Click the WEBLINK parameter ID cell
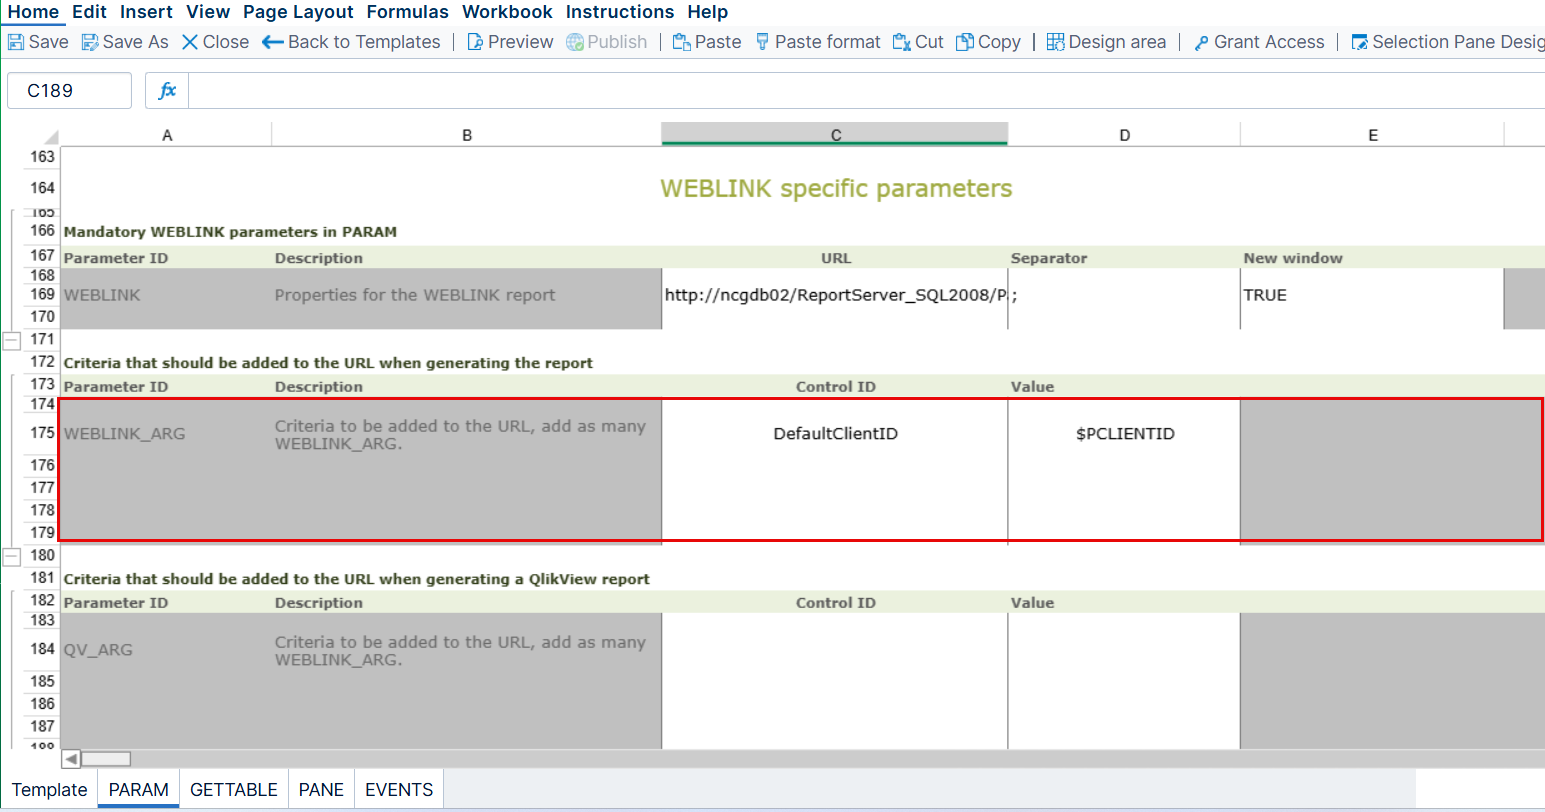 coord(166,295)
